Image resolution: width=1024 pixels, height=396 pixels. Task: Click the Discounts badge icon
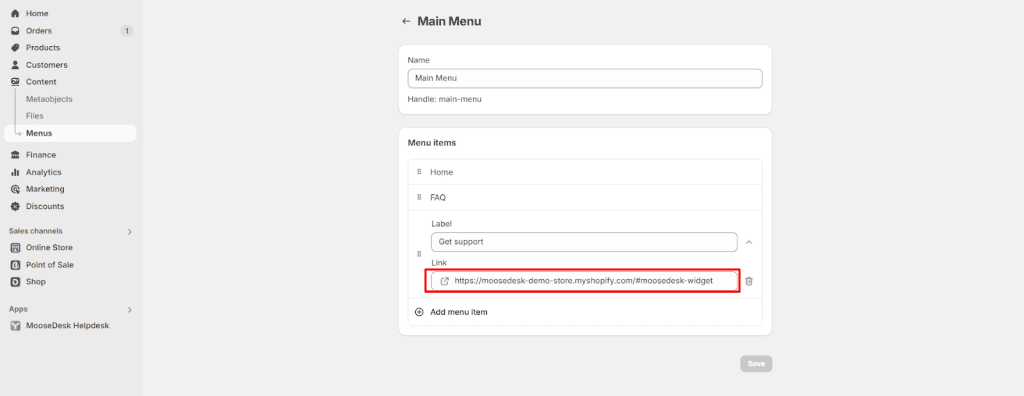15,206
